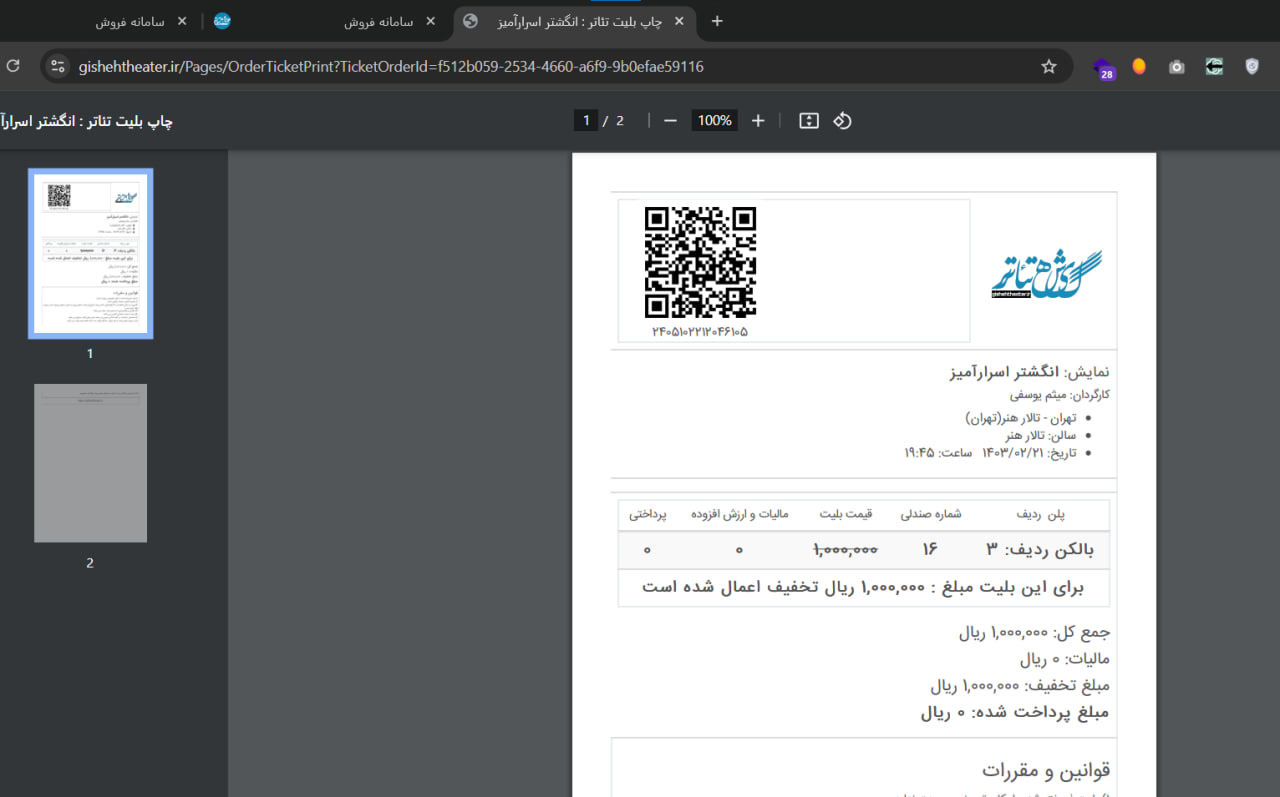This screenshot has width=1280, height=797.
Task: Click the پلن ردیف column header
Action: (x=1041, y=515)
